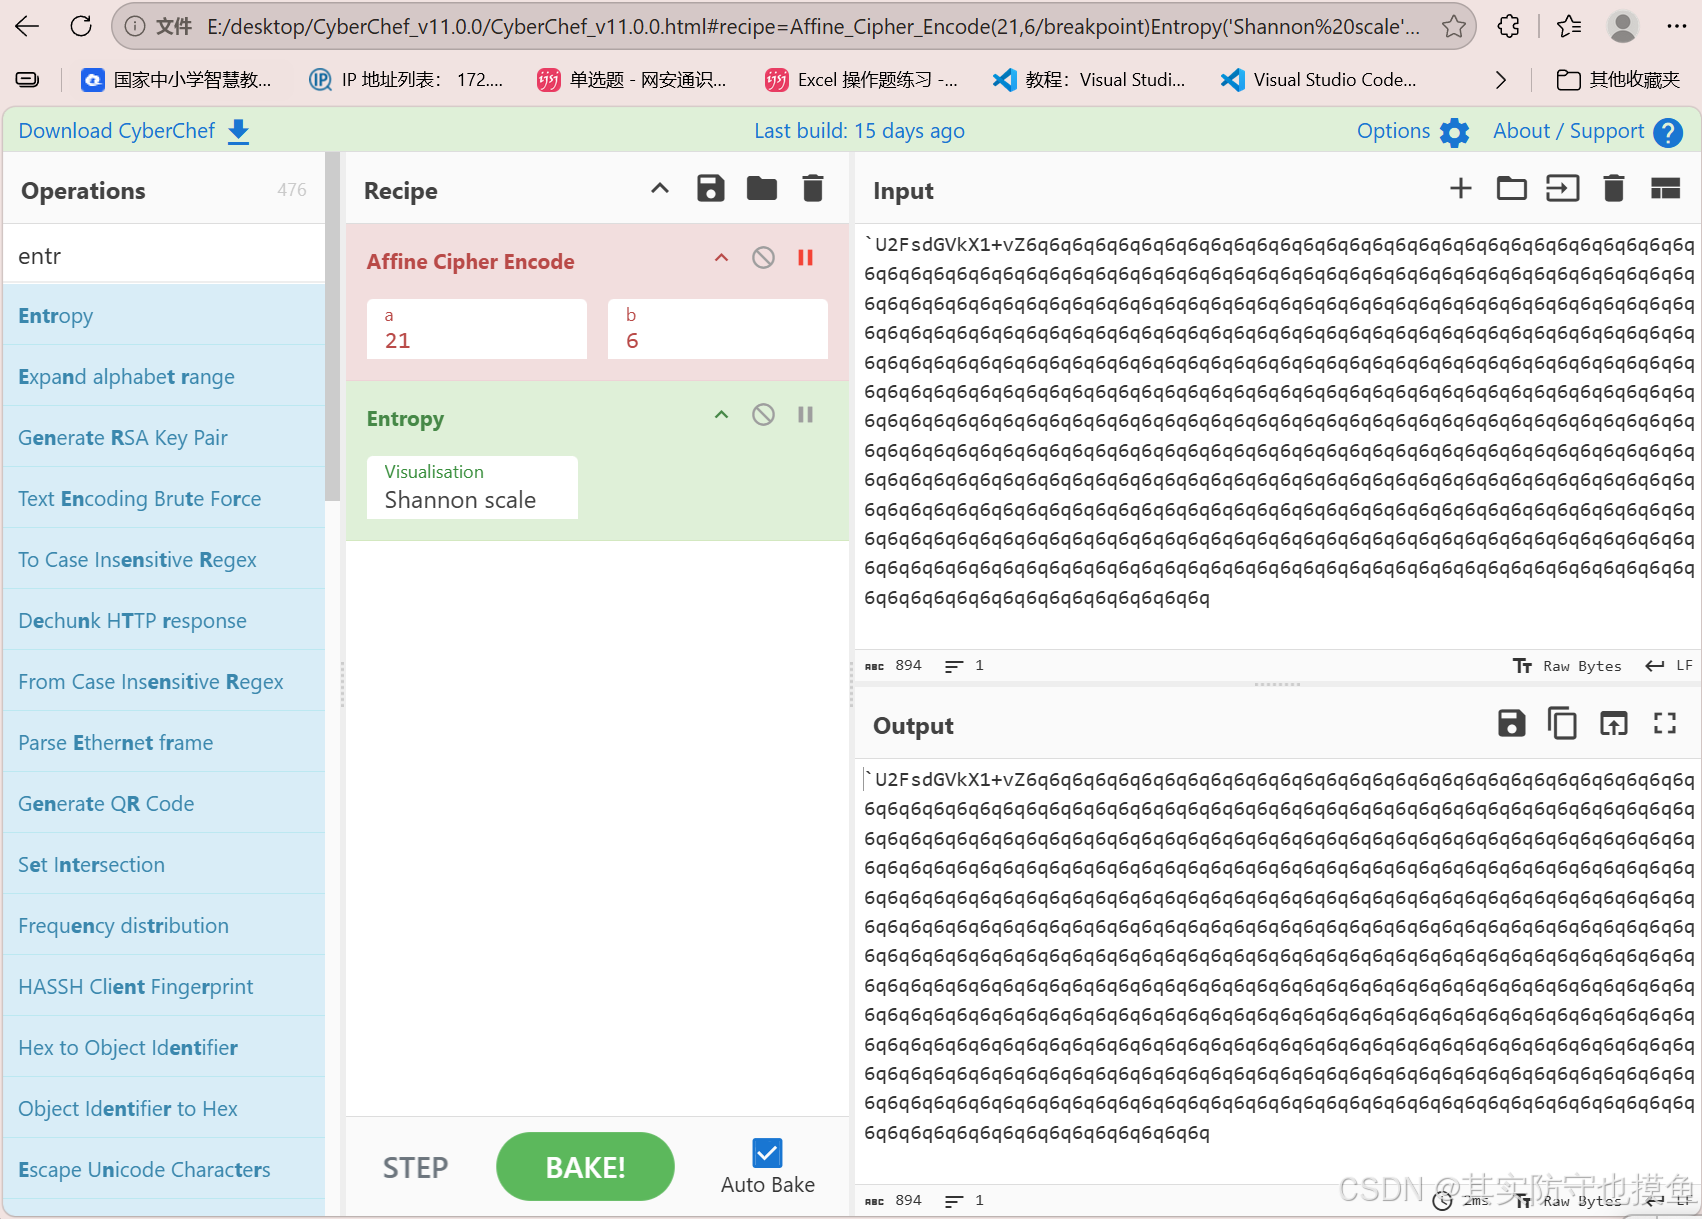The width and height of the screenshot is (1702, 1219).
Task: Open the browser extensions puzzle icon
Action: tap(1509, 27)
